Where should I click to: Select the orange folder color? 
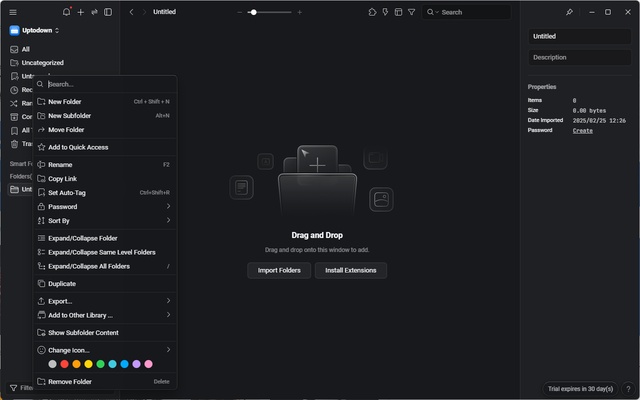pyautogui.click(x=76, y=364)
